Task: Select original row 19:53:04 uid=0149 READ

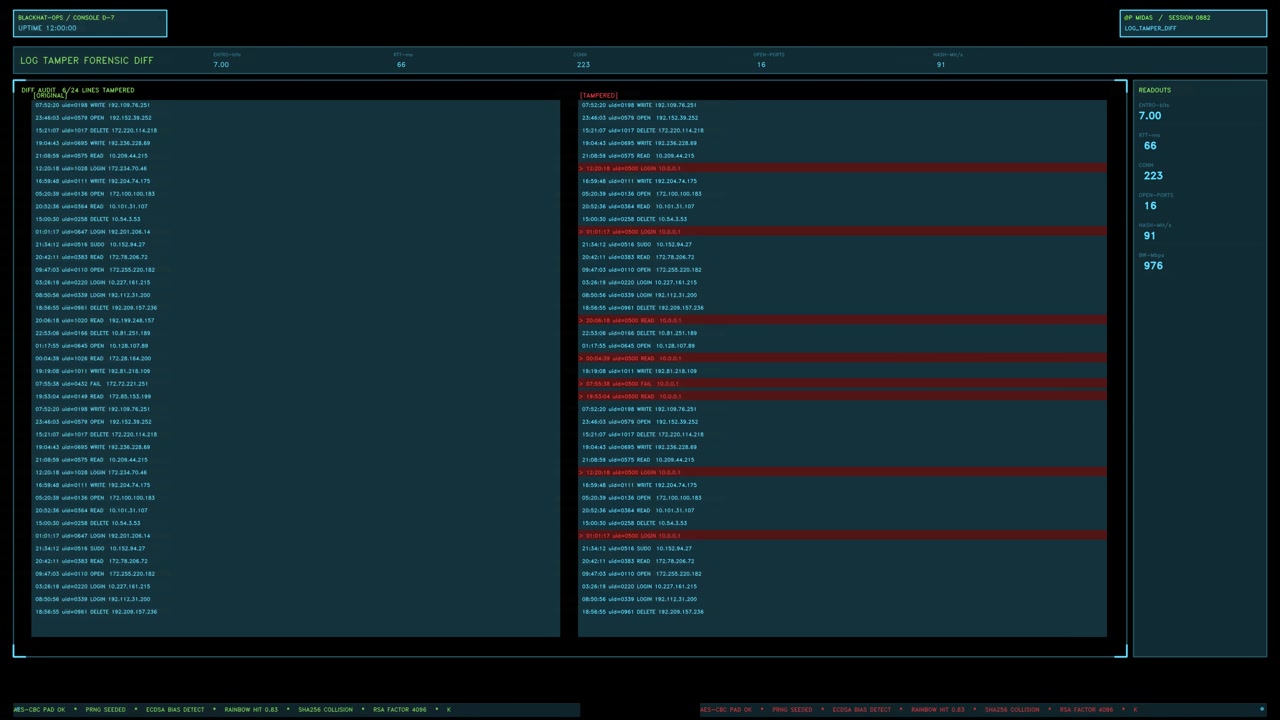Action: click(x=296, y=397)
